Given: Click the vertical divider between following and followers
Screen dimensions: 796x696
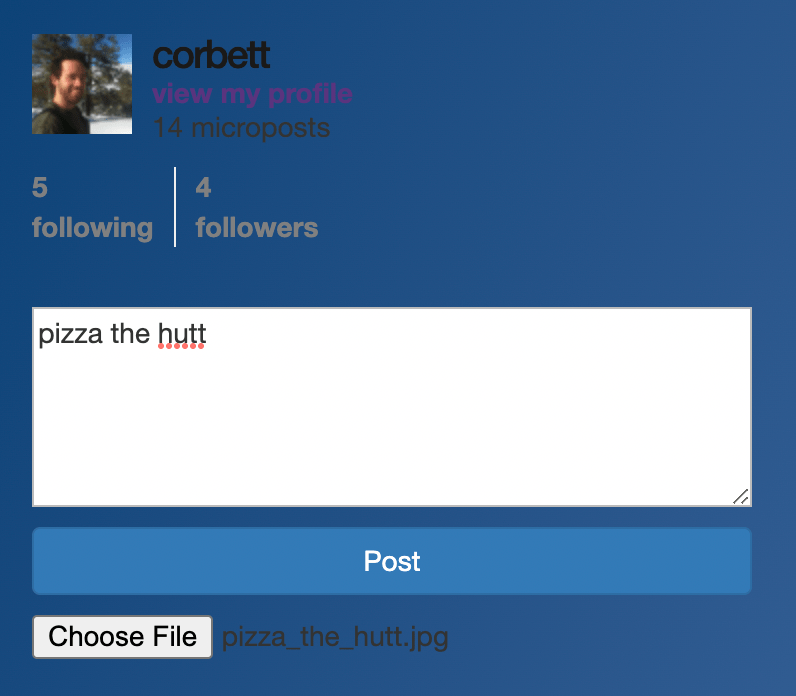Looking at the screenshot, I should click(x=175, y=207).
